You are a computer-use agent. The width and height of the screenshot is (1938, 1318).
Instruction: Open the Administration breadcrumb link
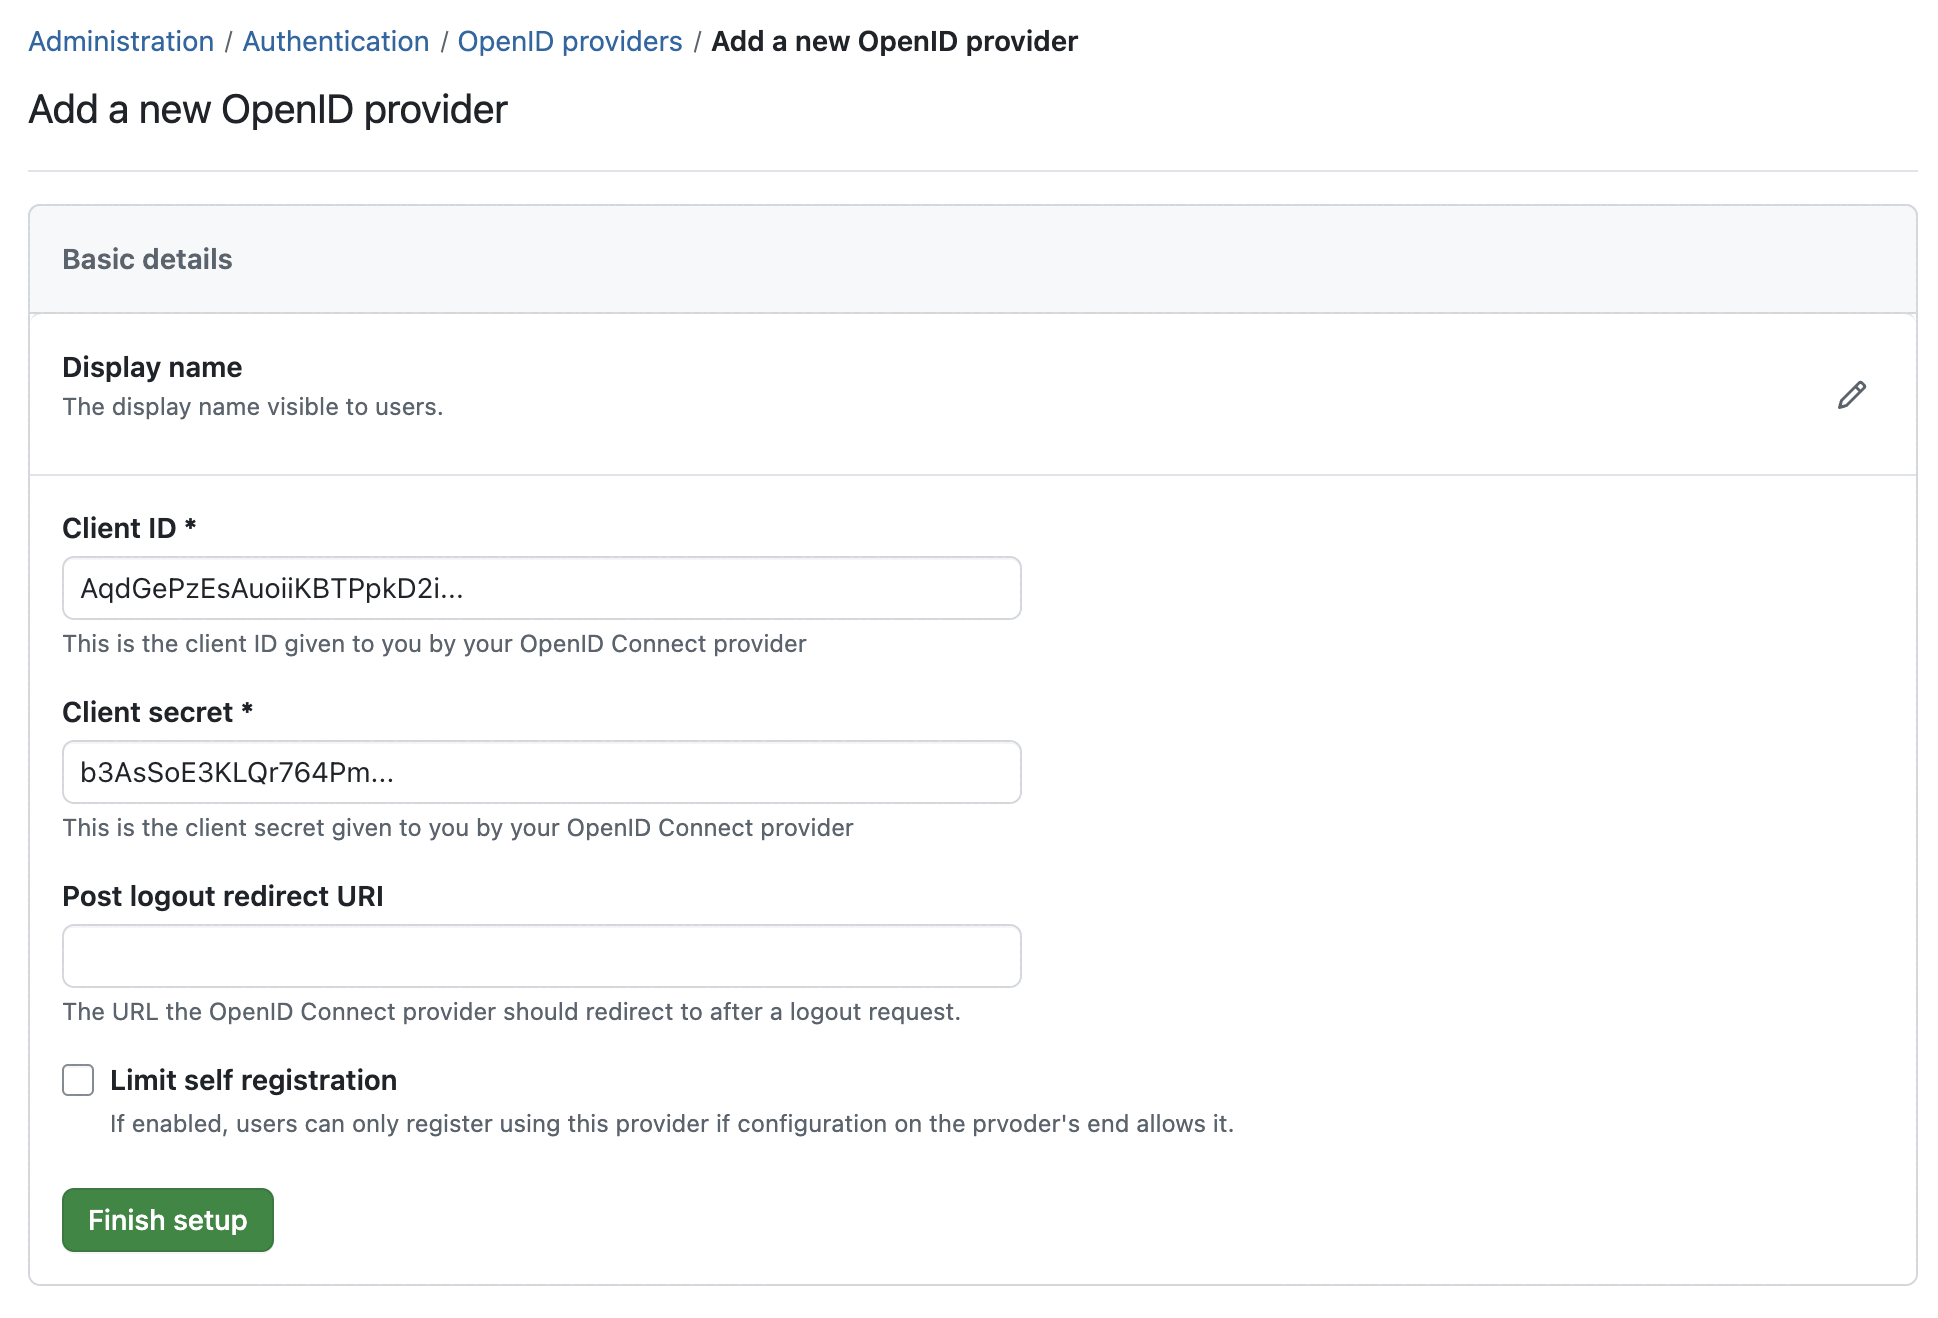tap(120, 41)
